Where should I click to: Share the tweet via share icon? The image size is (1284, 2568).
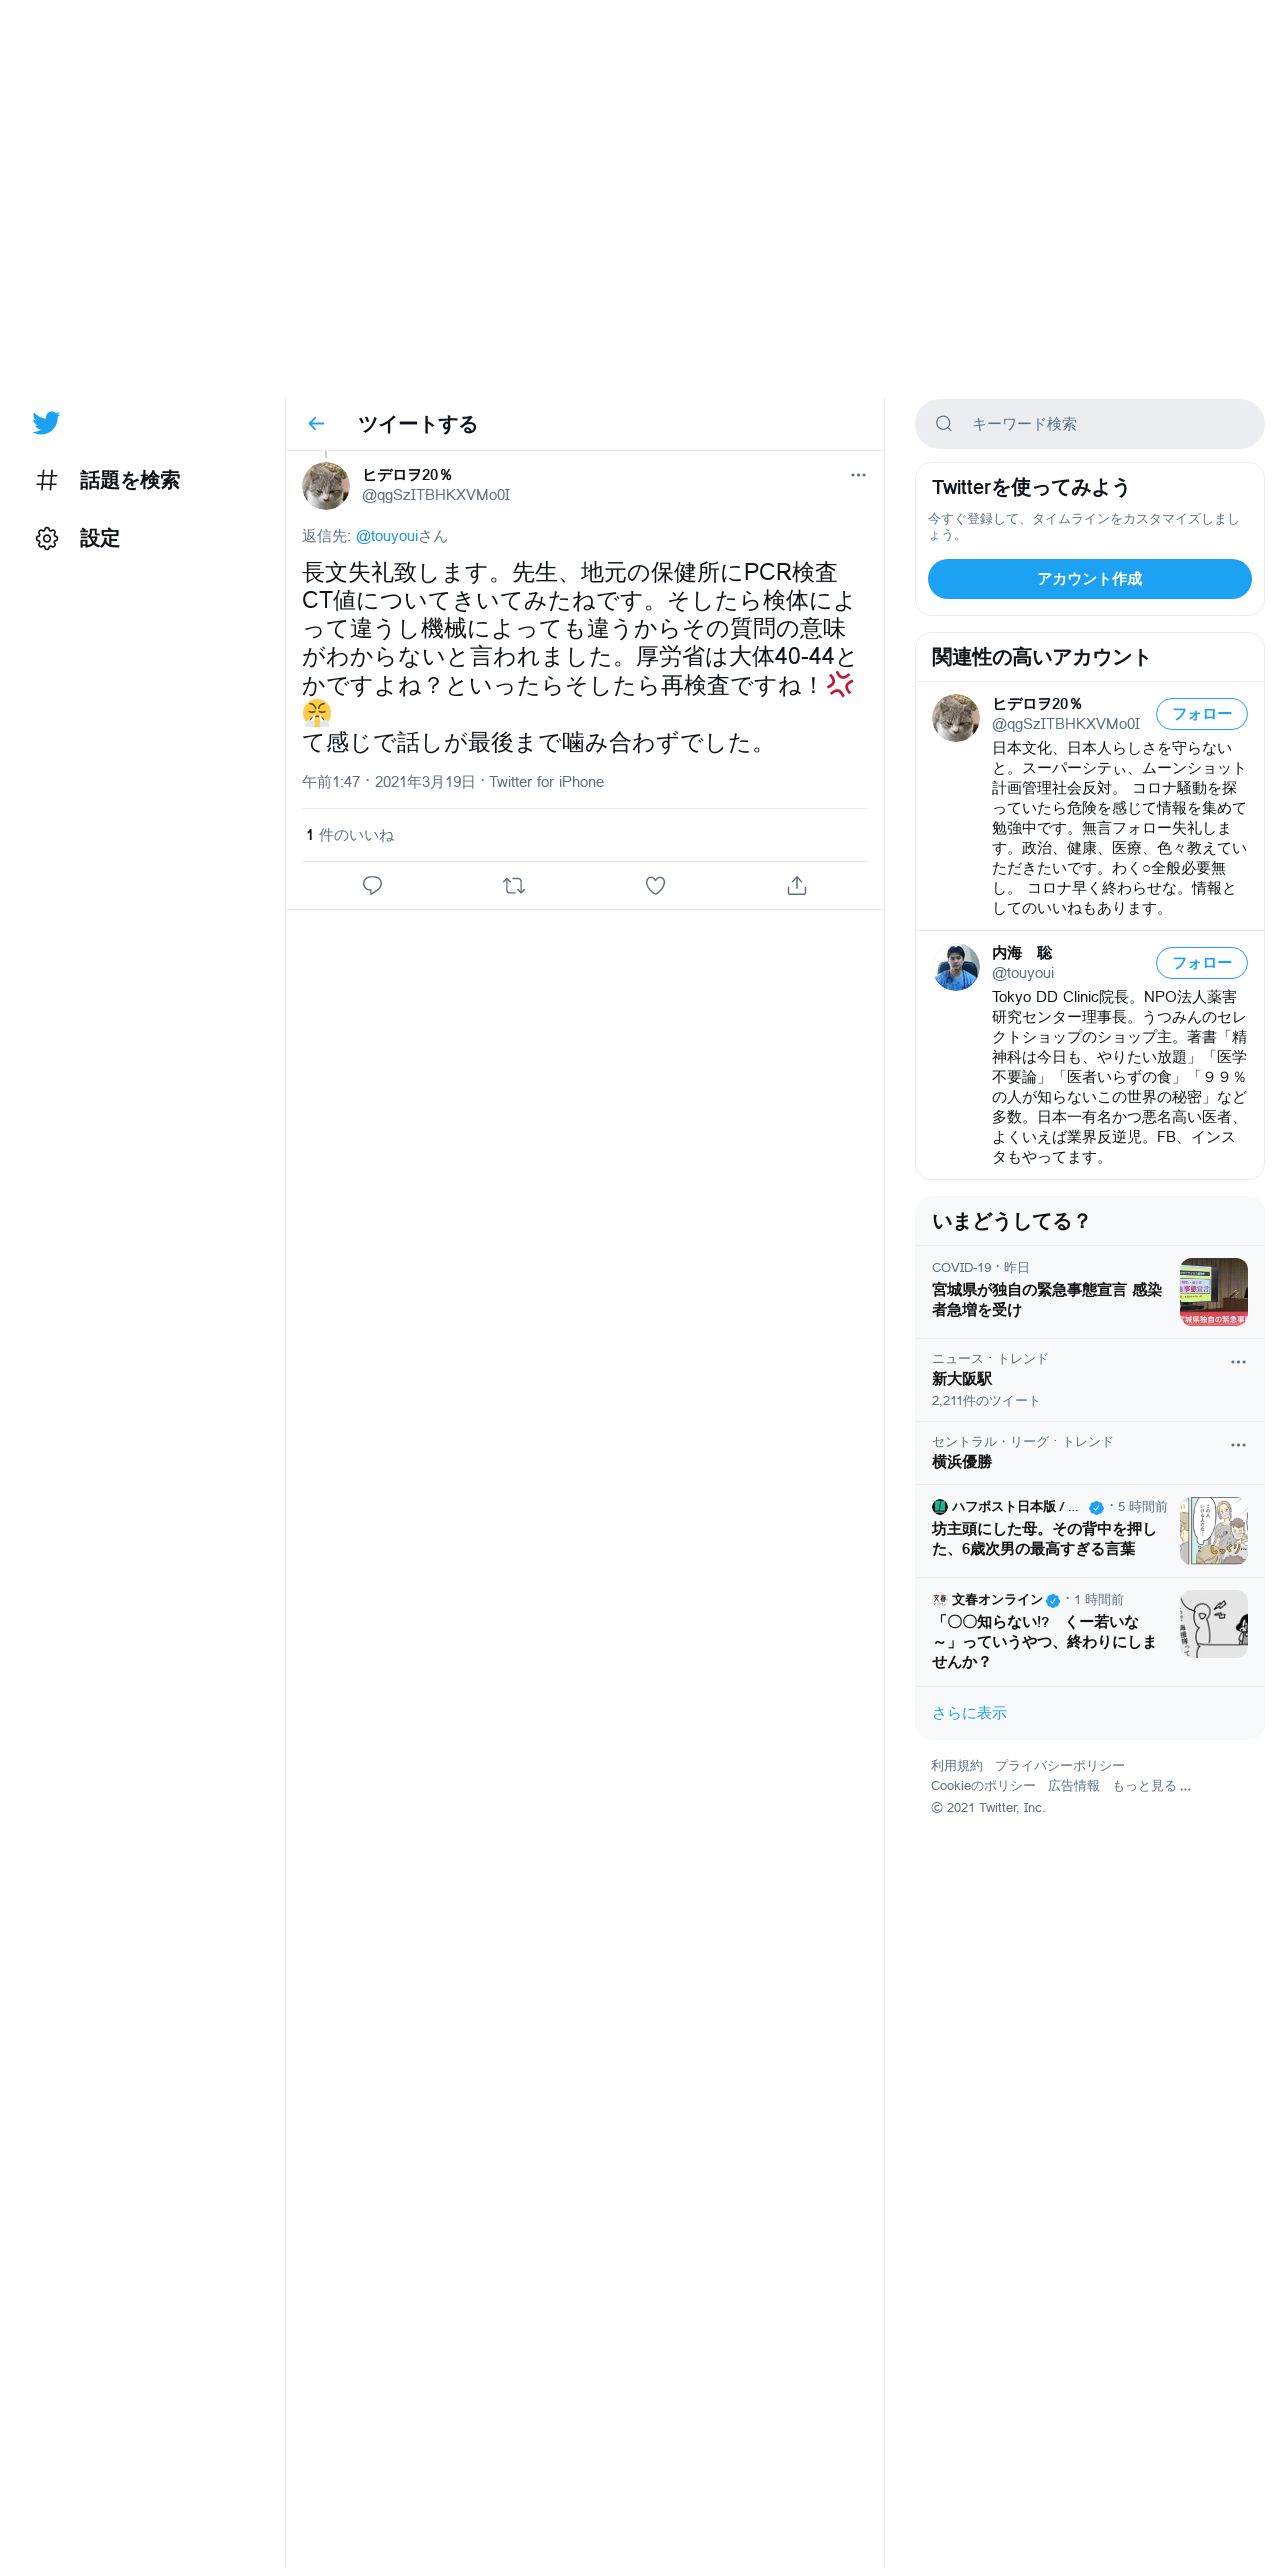pyautogui.click(x=797, y=885)
